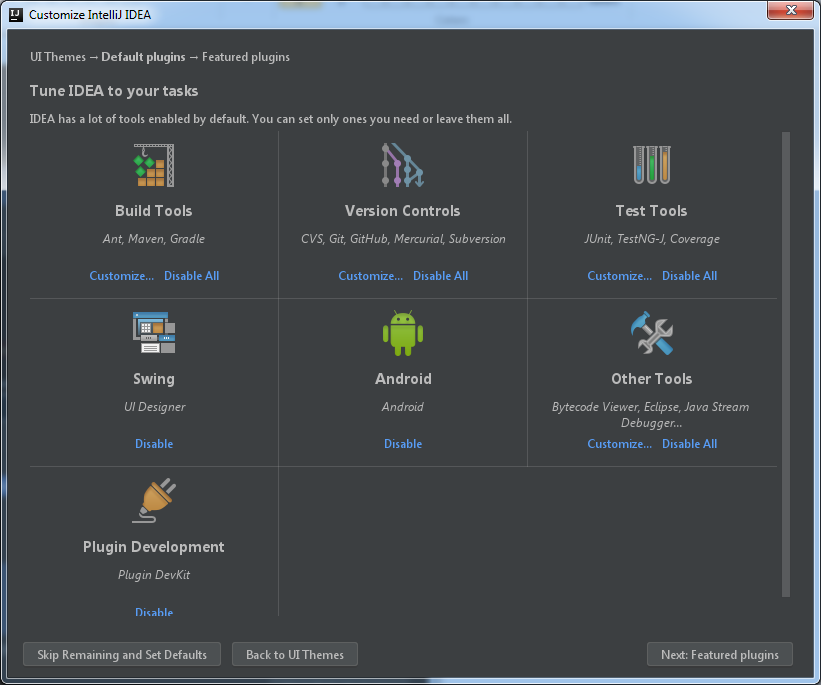Disable all Version Controls plugins

(441, 276)
